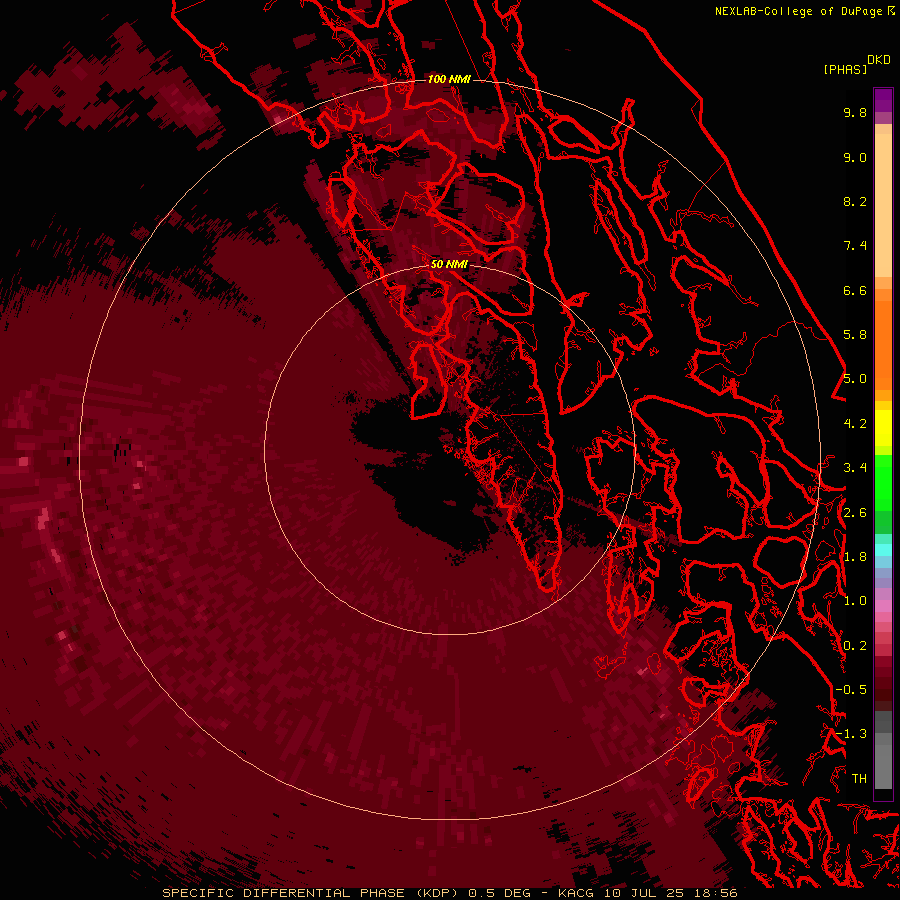Click the 3.4 value on the color scale

coord(855,468)
